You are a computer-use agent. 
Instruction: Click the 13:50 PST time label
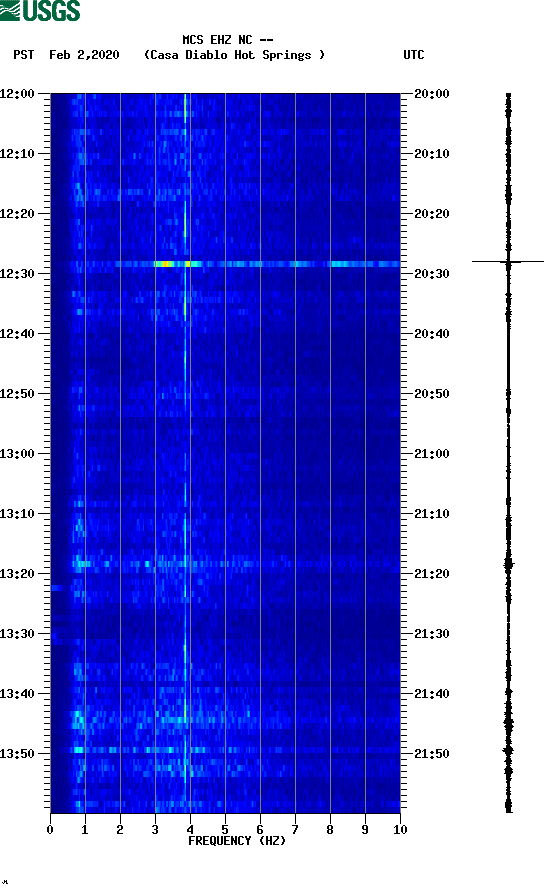(x=17, y=754)
